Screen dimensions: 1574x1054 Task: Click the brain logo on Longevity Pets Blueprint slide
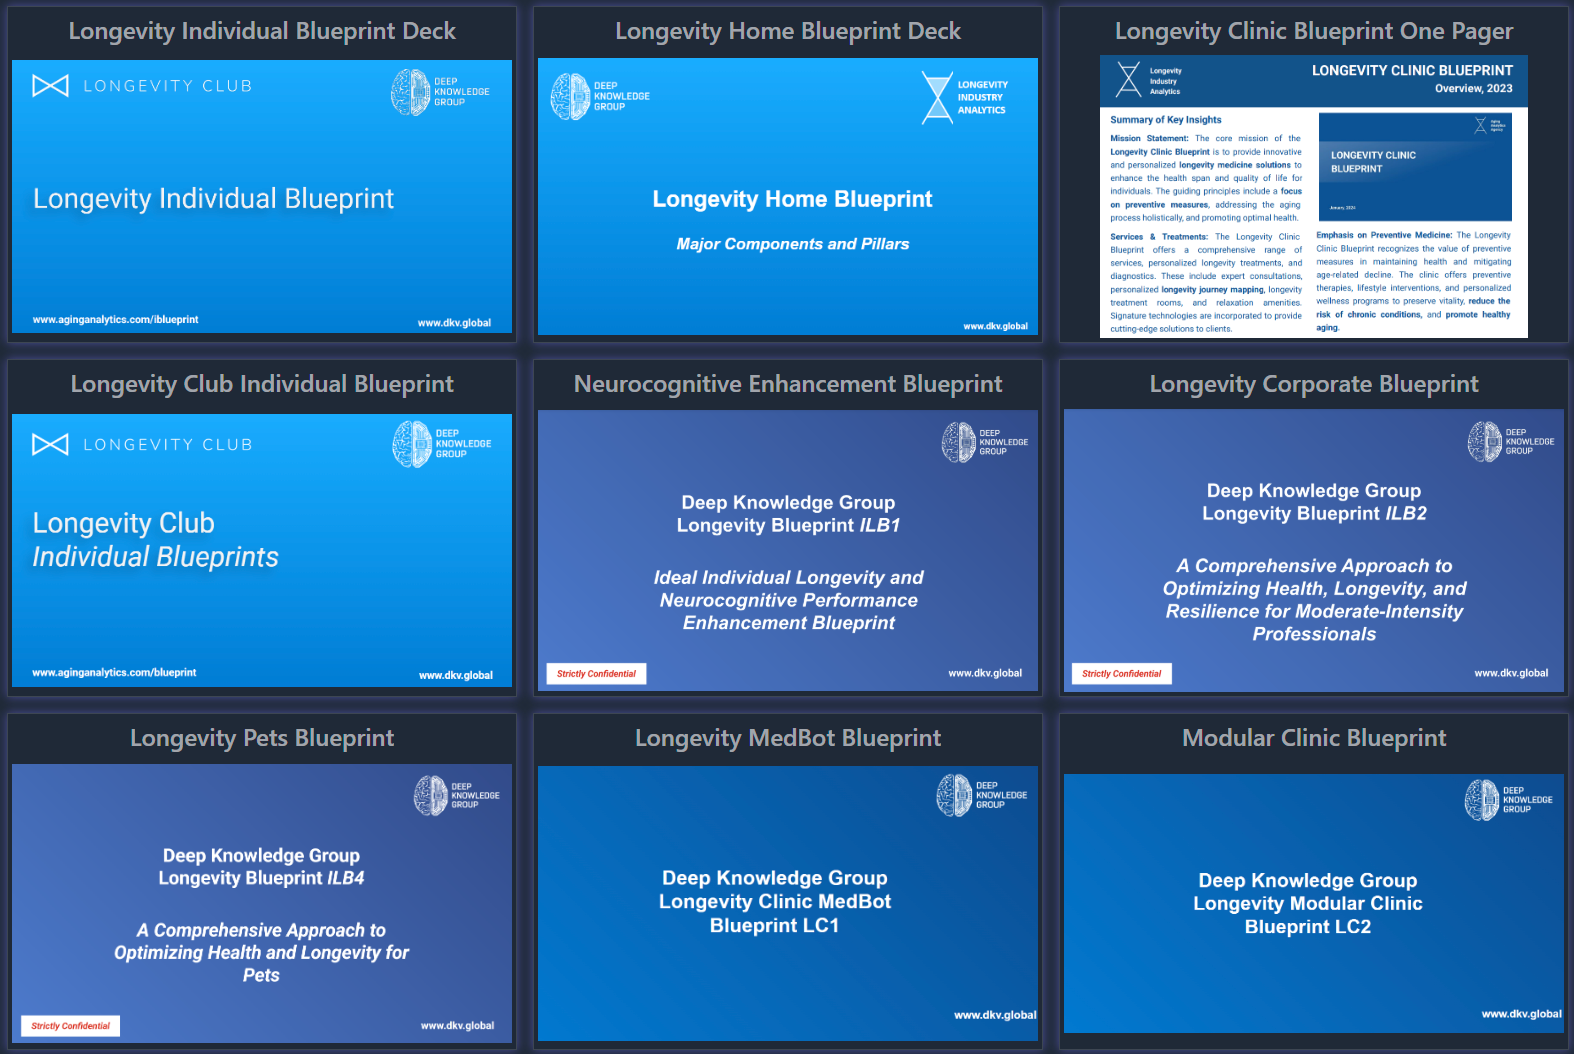[431, 796]
